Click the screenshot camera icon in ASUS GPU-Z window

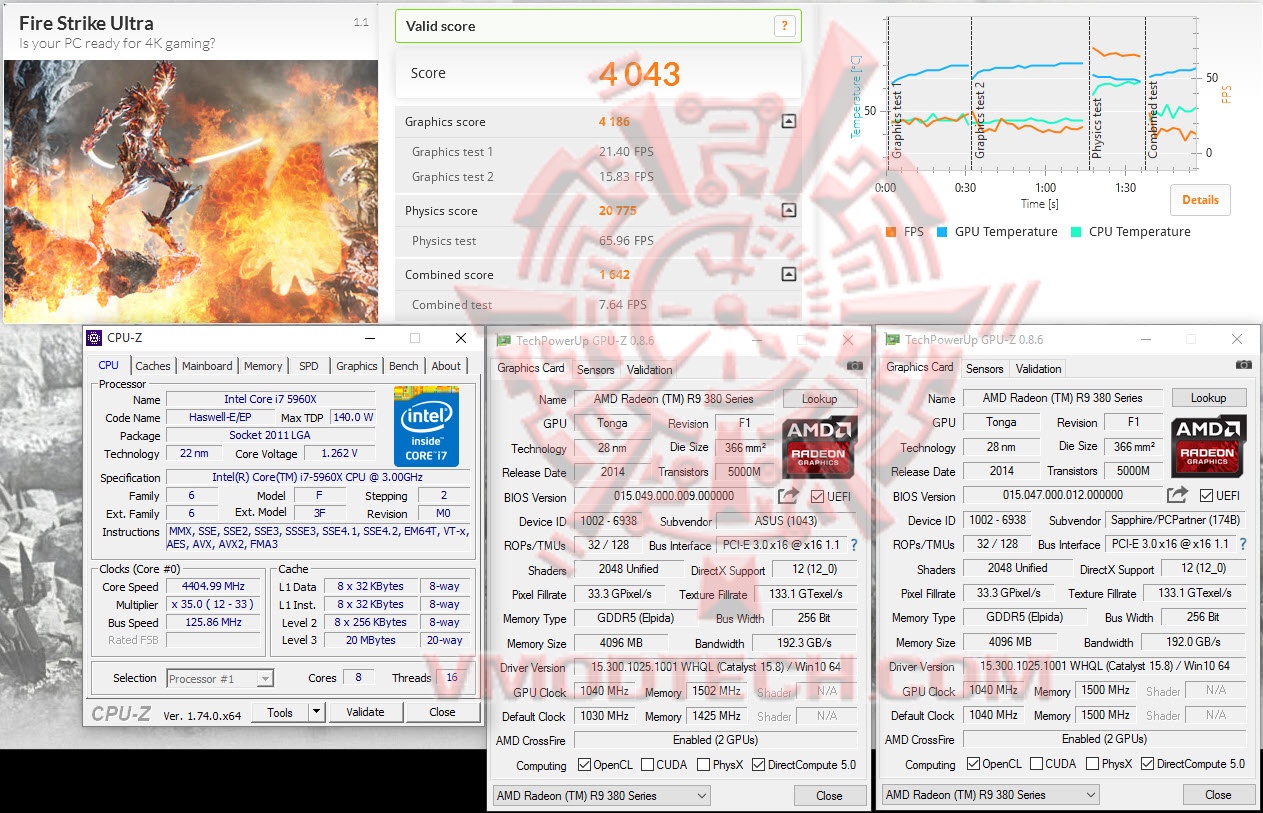854,366
